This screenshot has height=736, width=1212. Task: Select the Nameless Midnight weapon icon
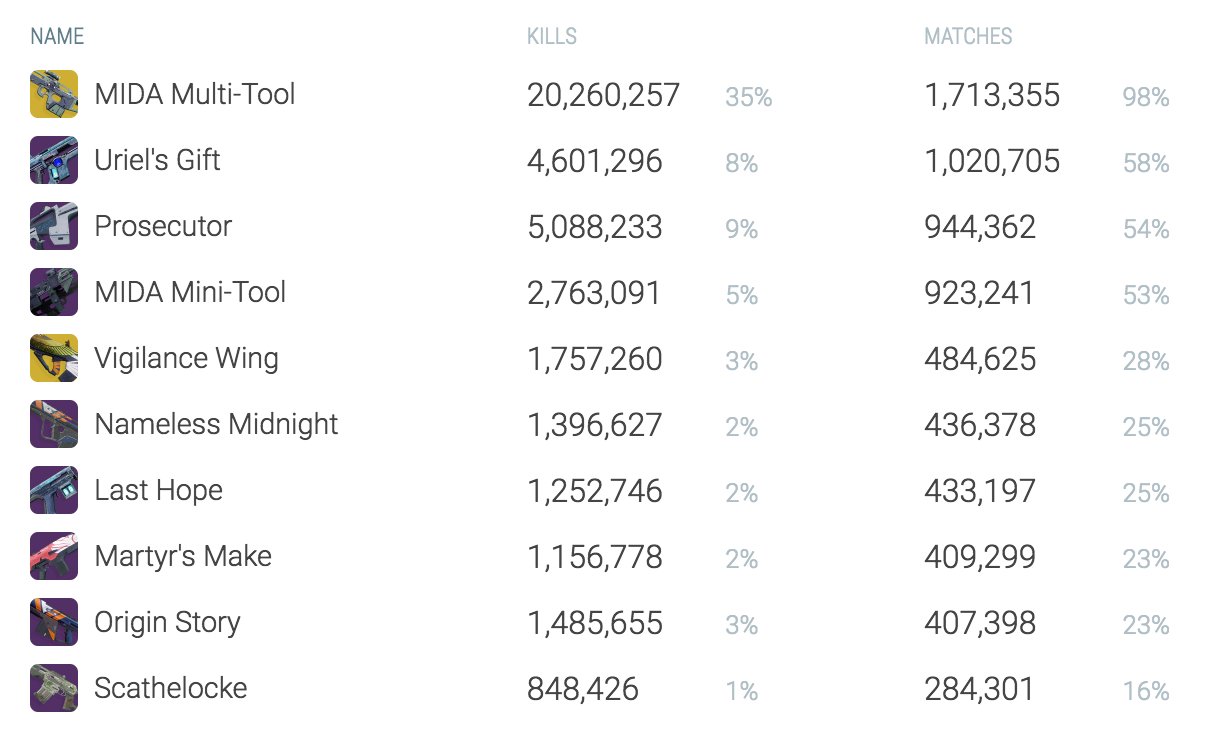pos(54,424)
